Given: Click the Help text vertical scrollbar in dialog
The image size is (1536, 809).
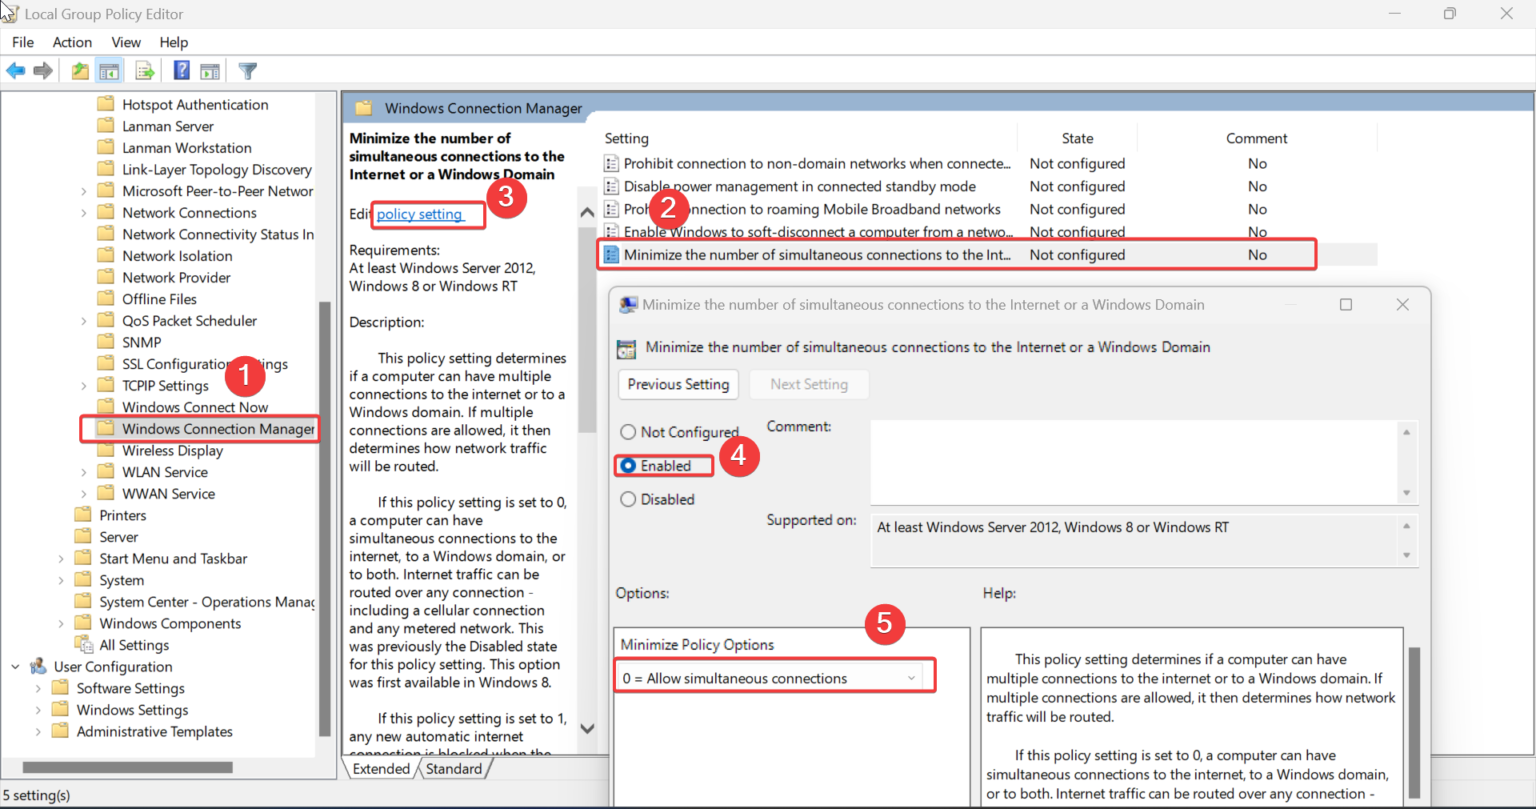Looking at the screenshot, I should click(x=1414, y=725).
